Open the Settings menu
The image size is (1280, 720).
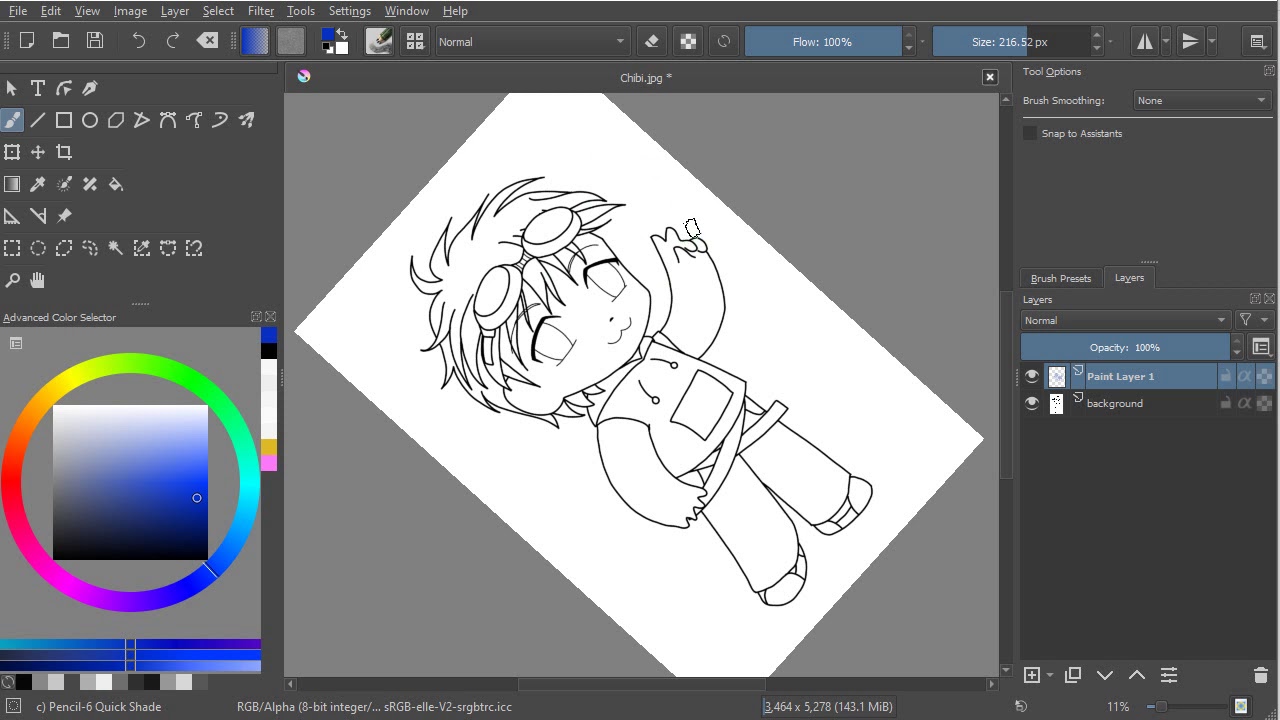[x=350, y=11]
